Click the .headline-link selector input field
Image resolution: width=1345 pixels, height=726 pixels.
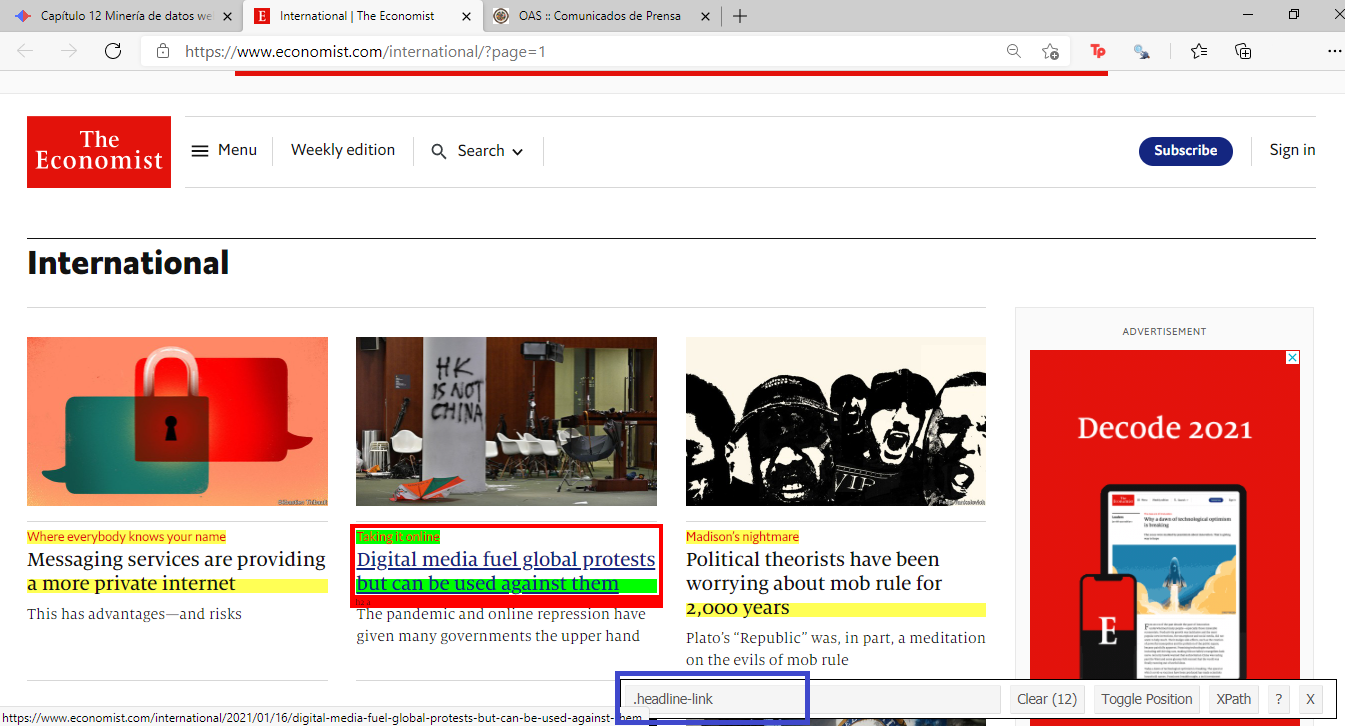point(810,699)
